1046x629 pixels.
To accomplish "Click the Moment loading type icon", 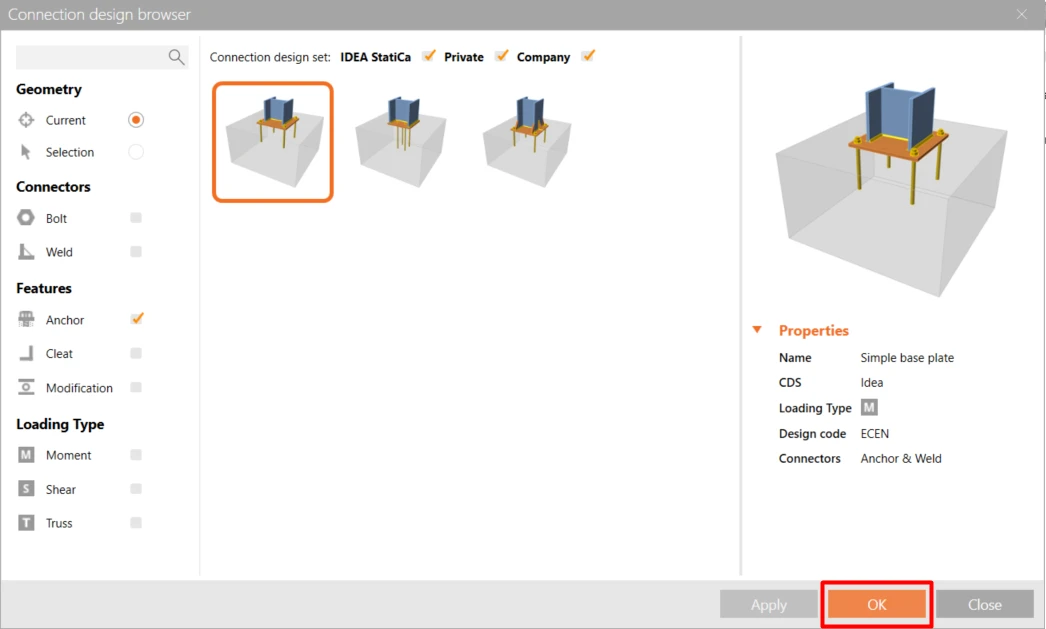I will (x=26, y=455).
